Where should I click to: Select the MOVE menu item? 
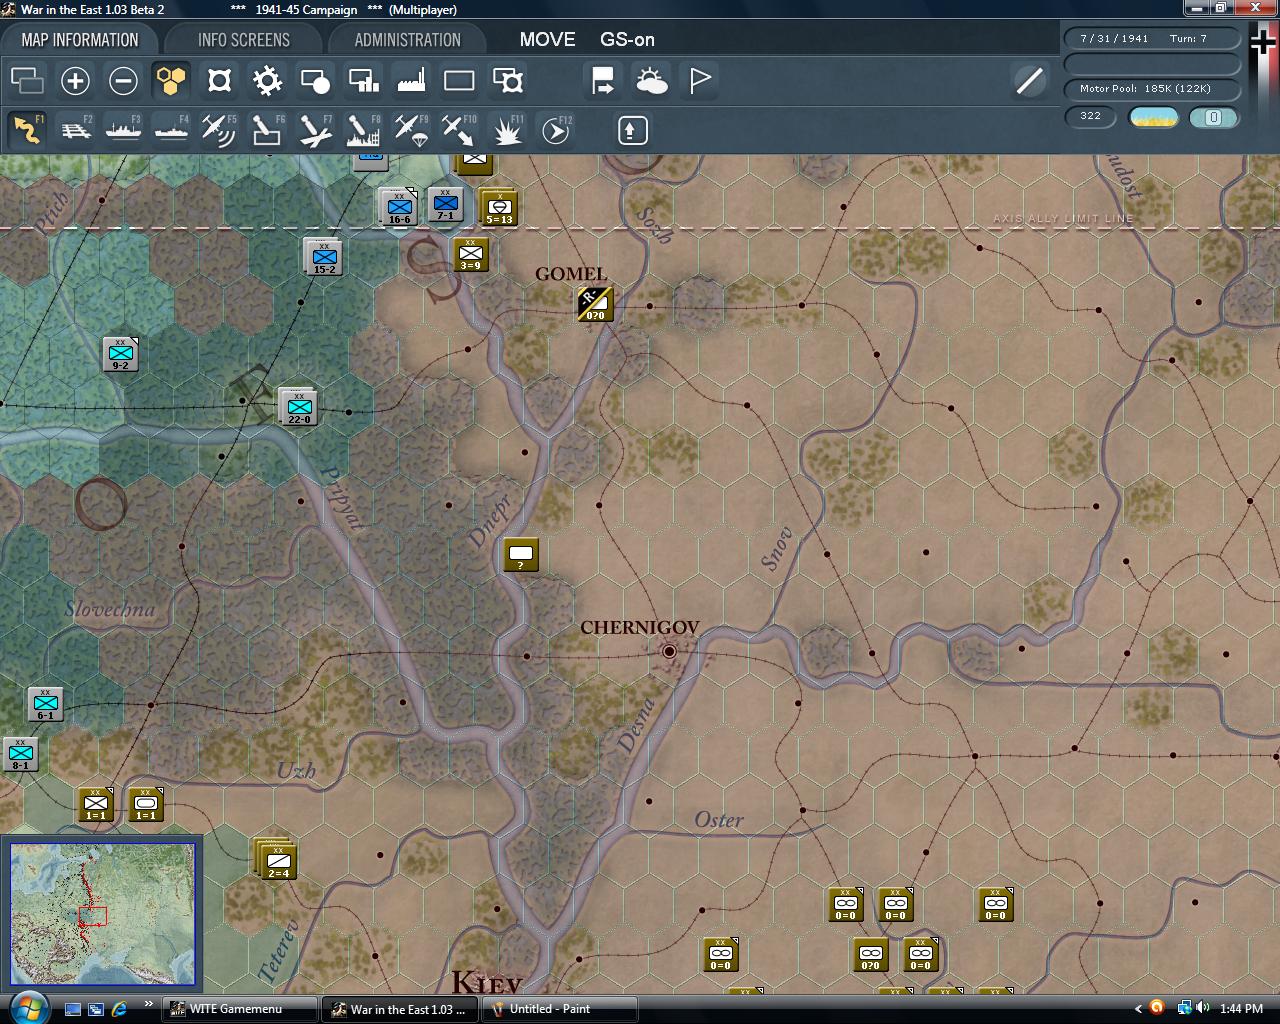click(x=546, y=40)
